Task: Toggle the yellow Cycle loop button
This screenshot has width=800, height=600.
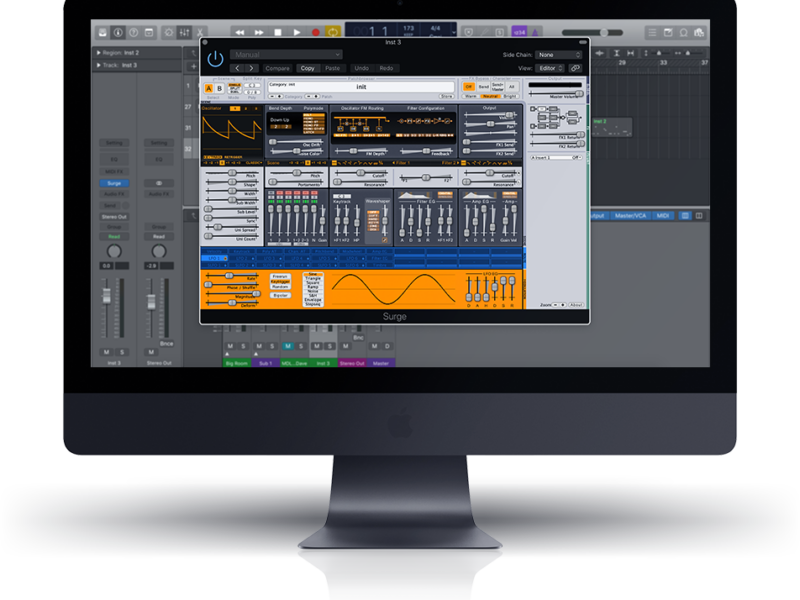Action: coord(334,32)
